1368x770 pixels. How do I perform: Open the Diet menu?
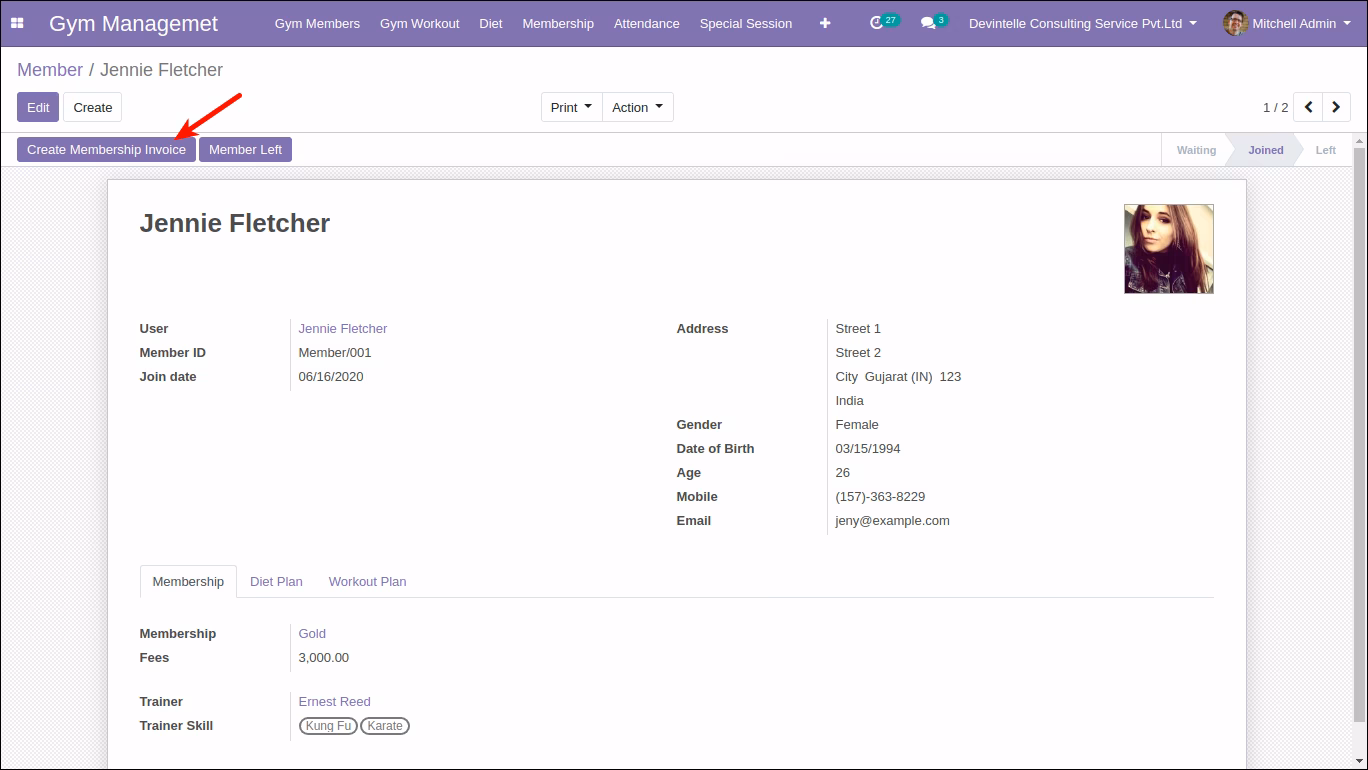(x=491, y=23)
